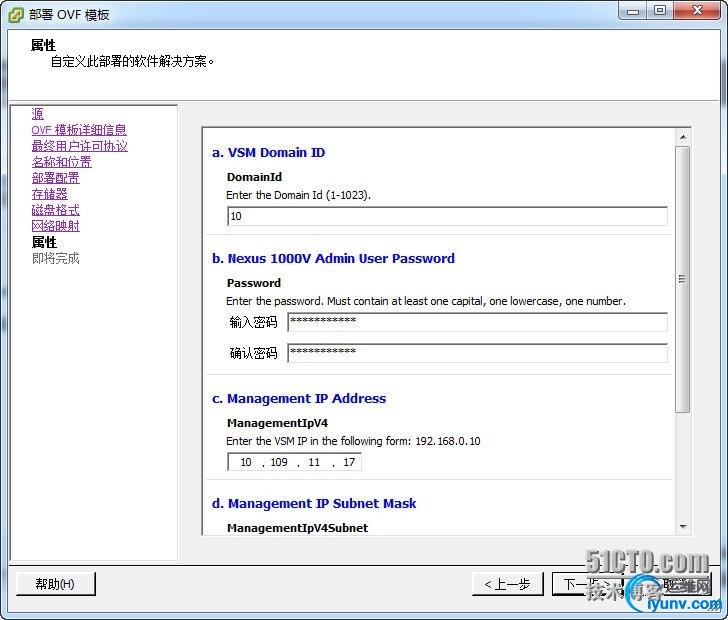Click the 下一步 next button
Screen dimensions: 728x620
pyautogui.click(x=587, y=584)
